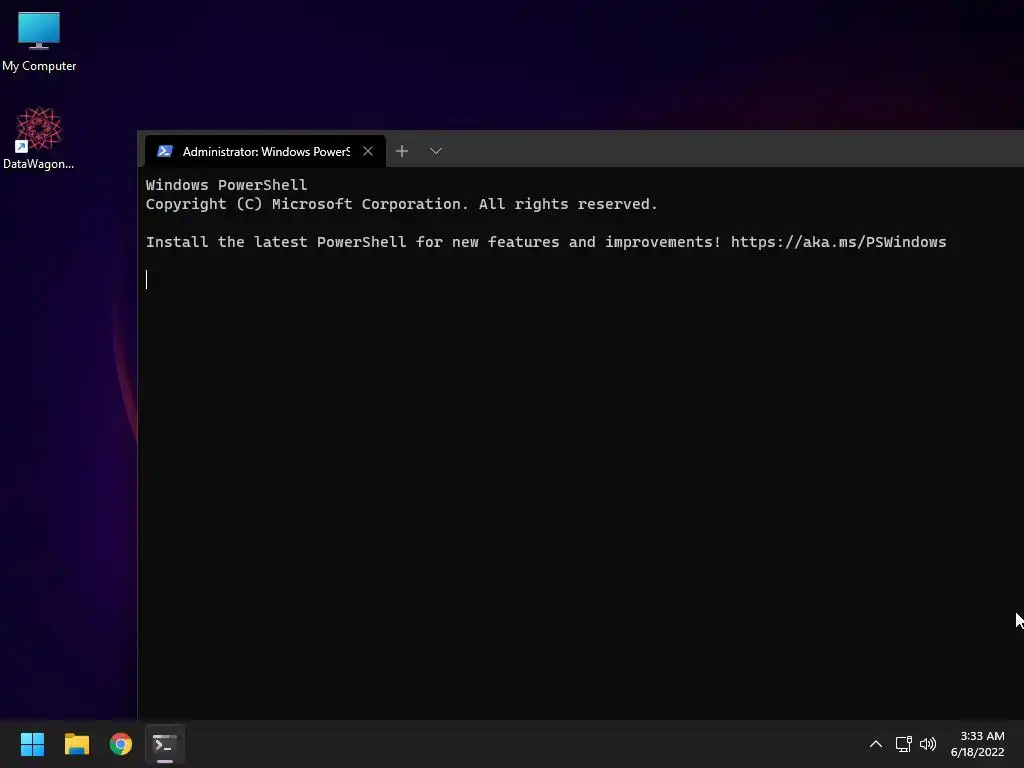Open File Explorer from the taskbar
The image size is (1024, 768).
pyautogui.click(x=76, y=744)
